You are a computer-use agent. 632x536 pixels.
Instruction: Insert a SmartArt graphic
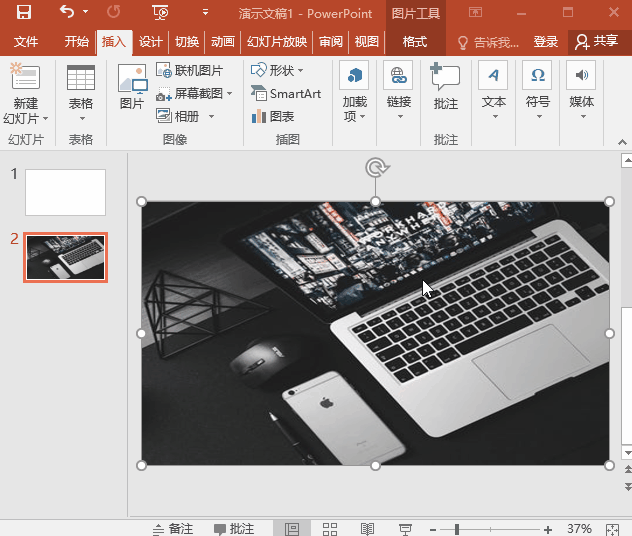pos(285,94)
